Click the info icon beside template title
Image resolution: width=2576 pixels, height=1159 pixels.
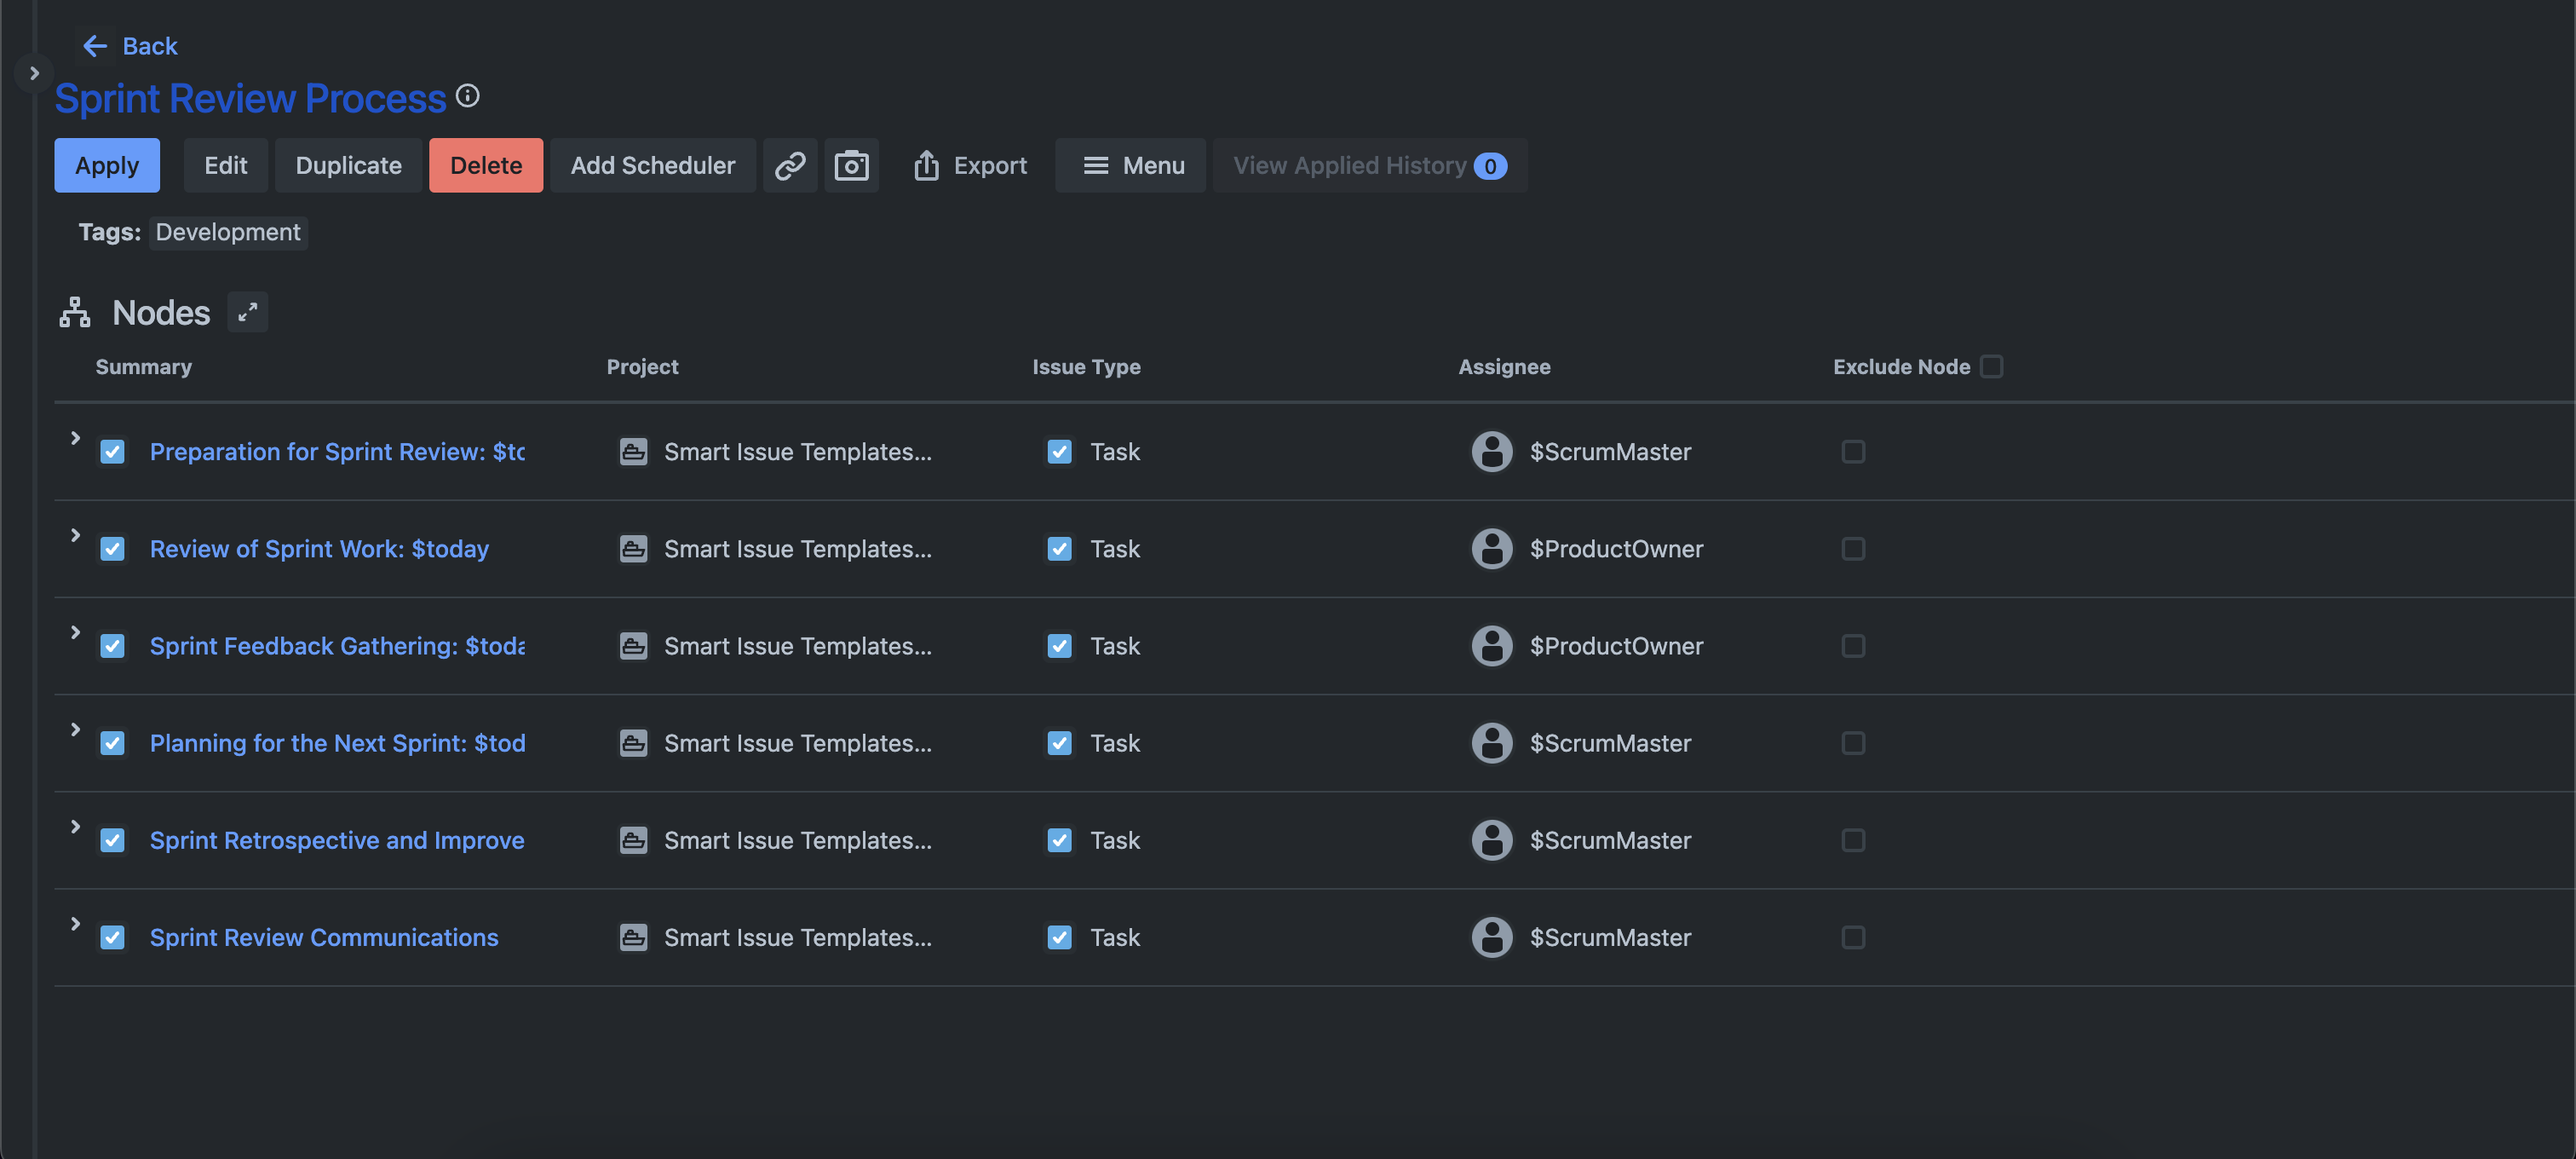467,96
